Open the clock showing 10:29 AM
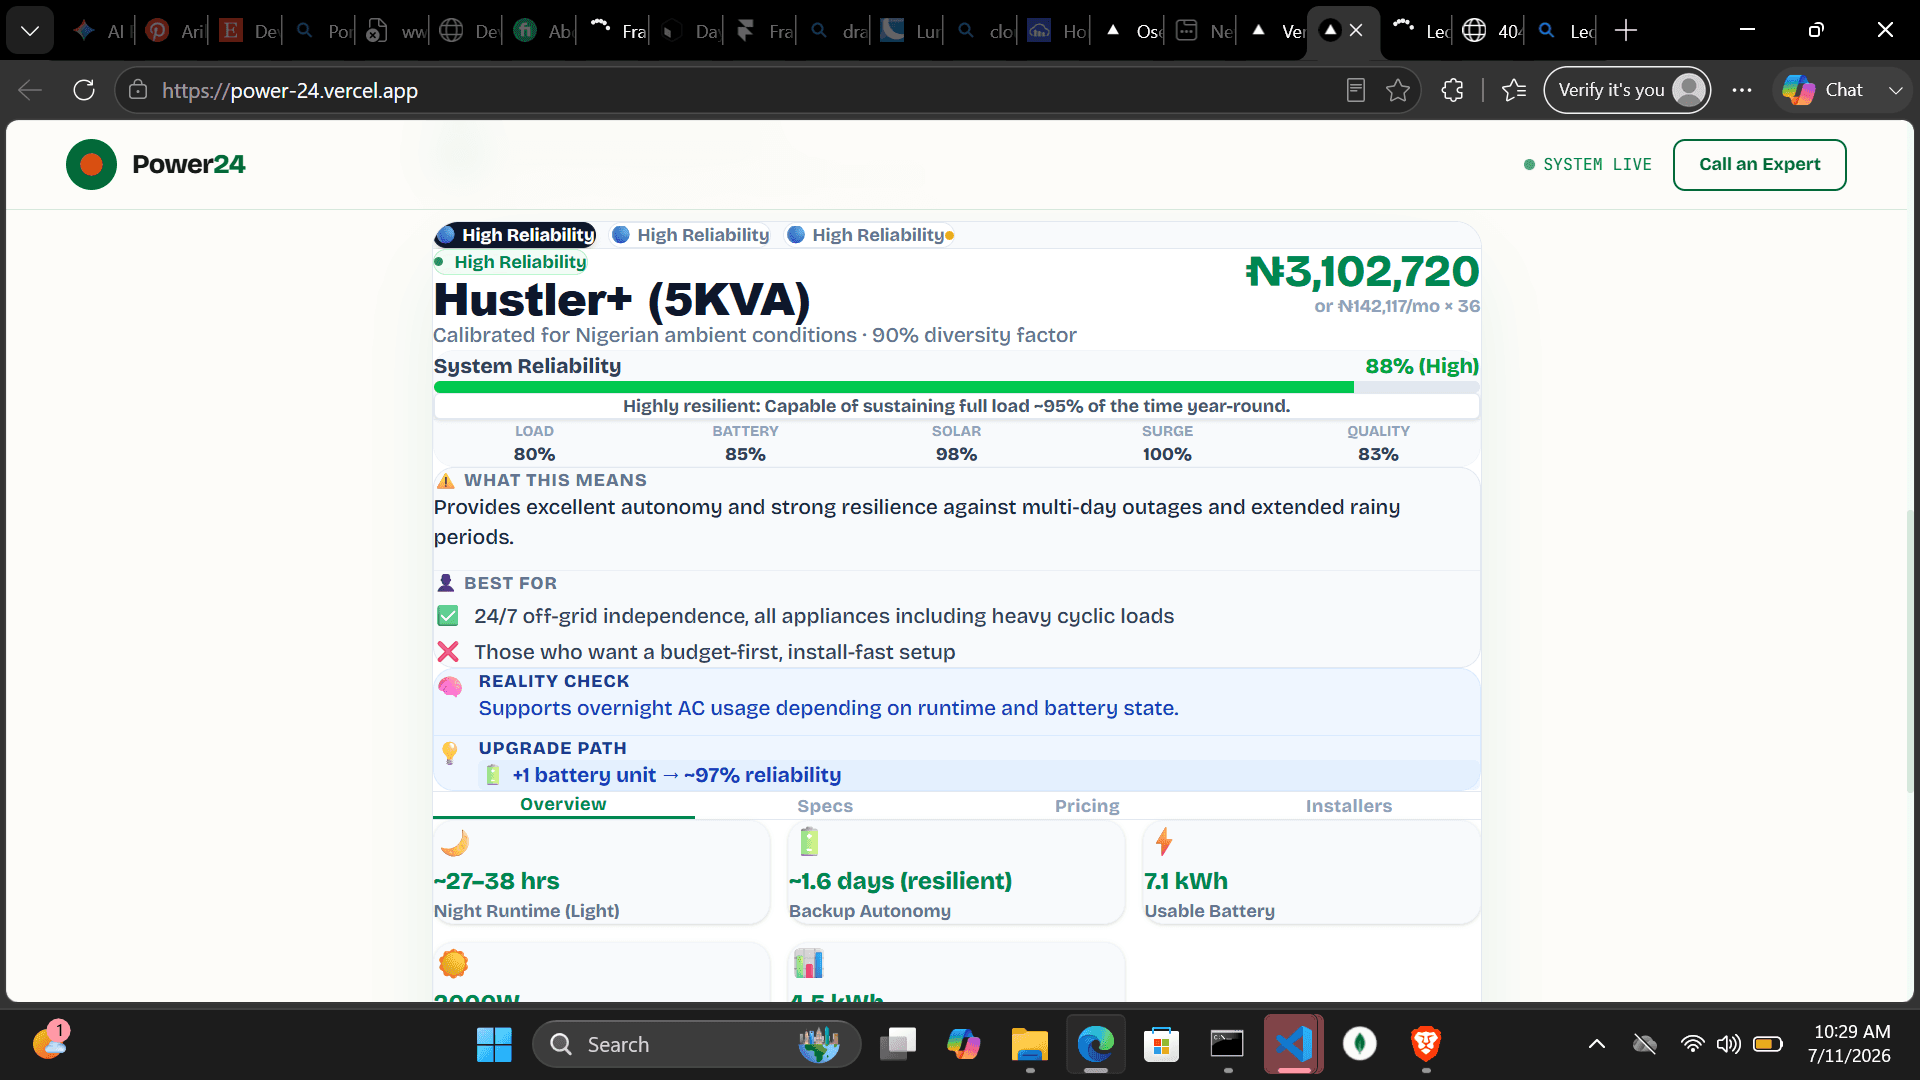 [1852, 1044]
